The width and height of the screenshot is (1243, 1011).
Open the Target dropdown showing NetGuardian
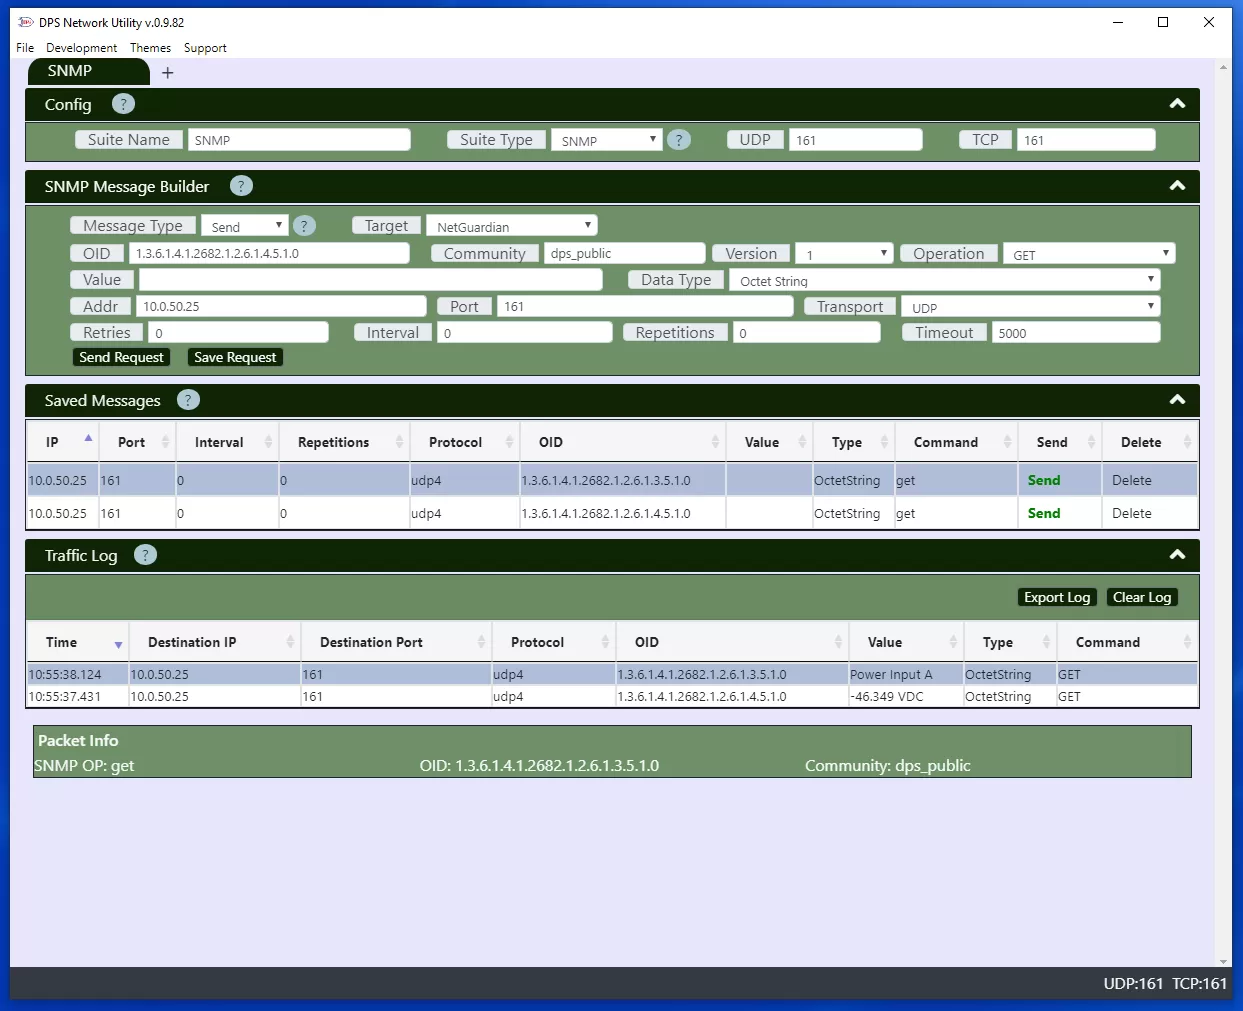click(x=511, y=225)
